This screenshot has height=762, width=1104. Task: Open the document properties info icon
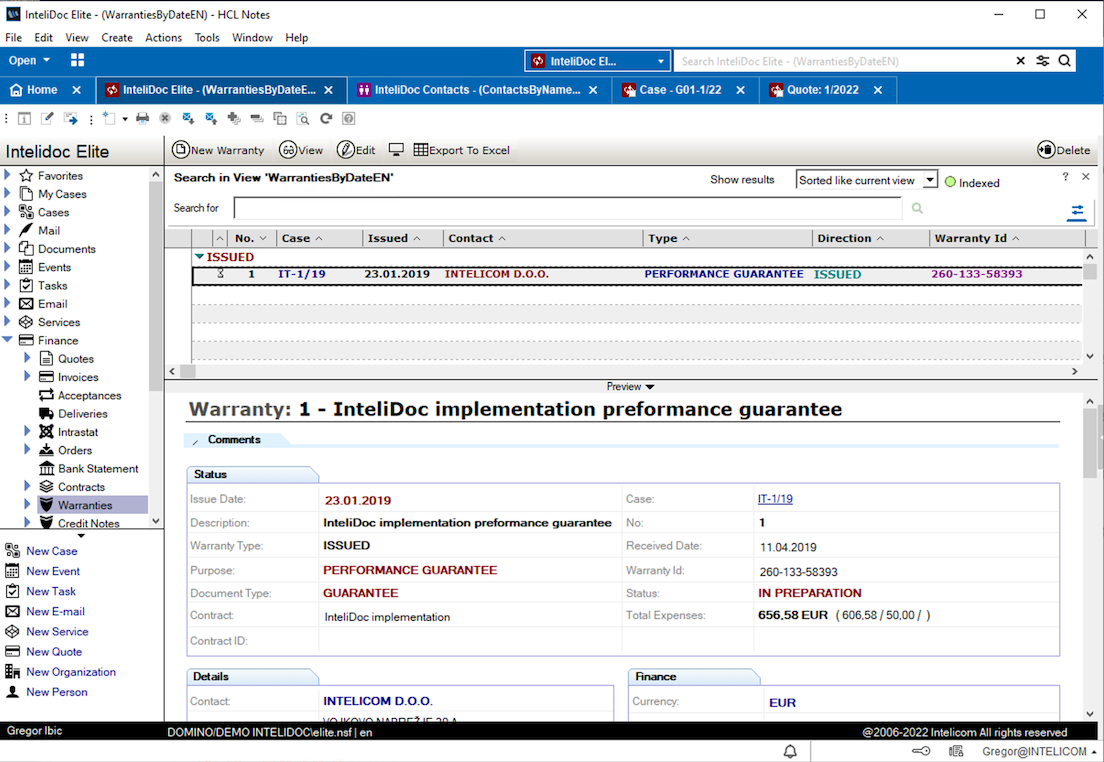click(24, 118)
